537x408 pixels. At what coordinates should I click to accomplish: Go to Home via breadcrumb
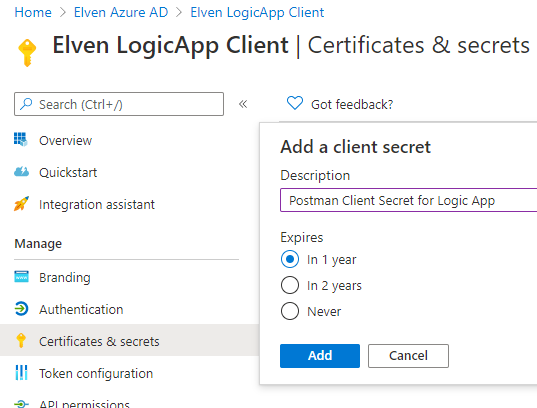point(33,12)
